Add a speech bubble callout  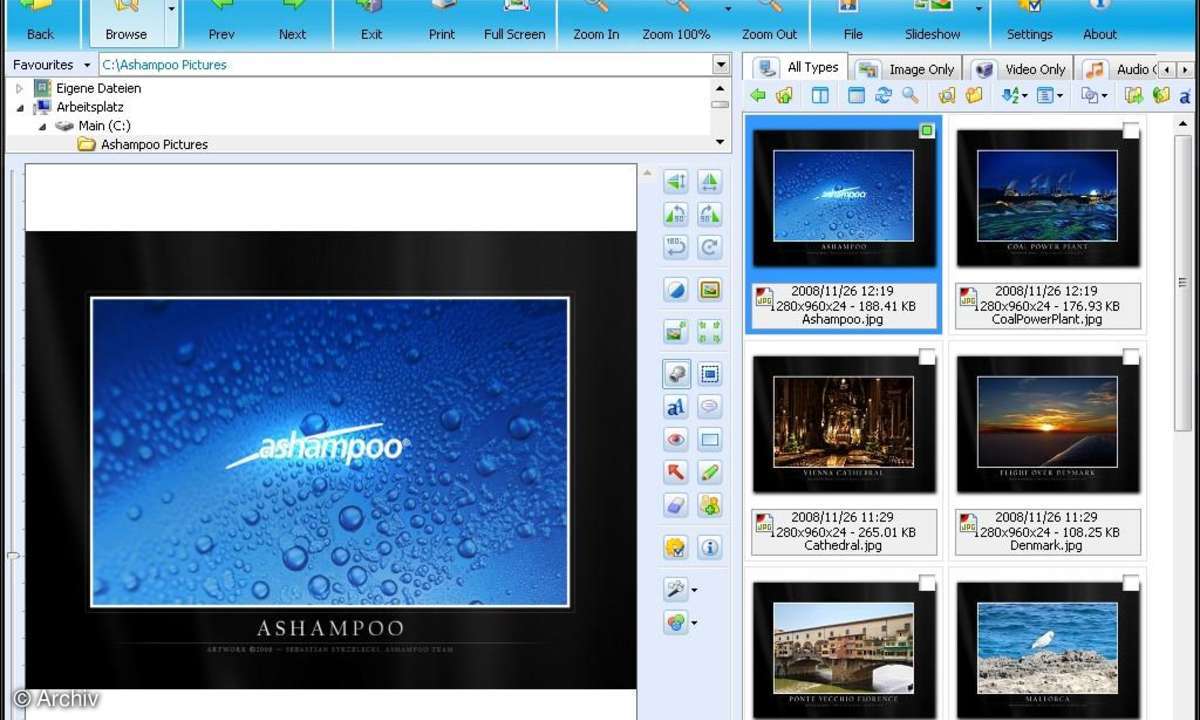[x=709, y=407]
